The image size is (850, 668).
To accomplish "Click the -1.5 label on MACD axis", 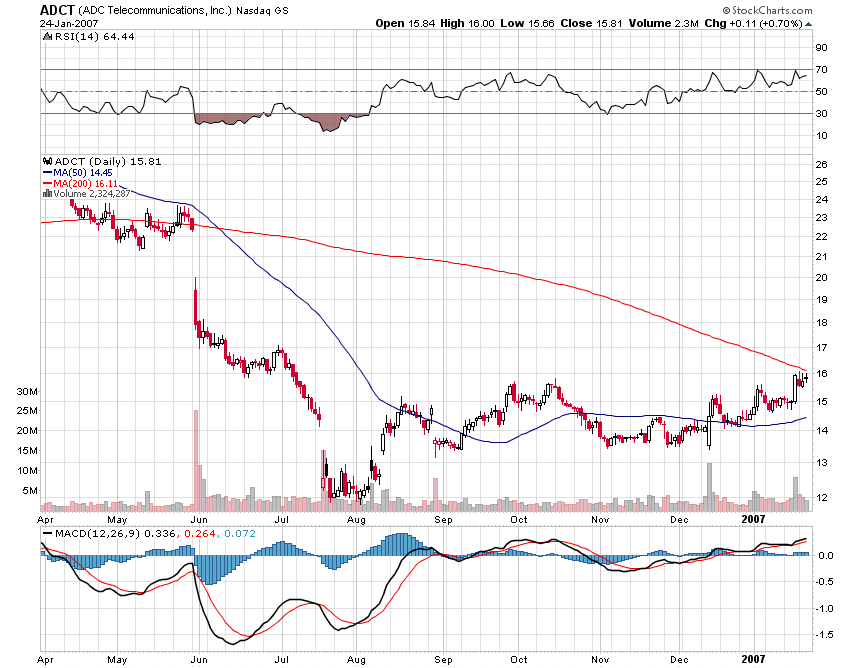I will click(824, 635).
